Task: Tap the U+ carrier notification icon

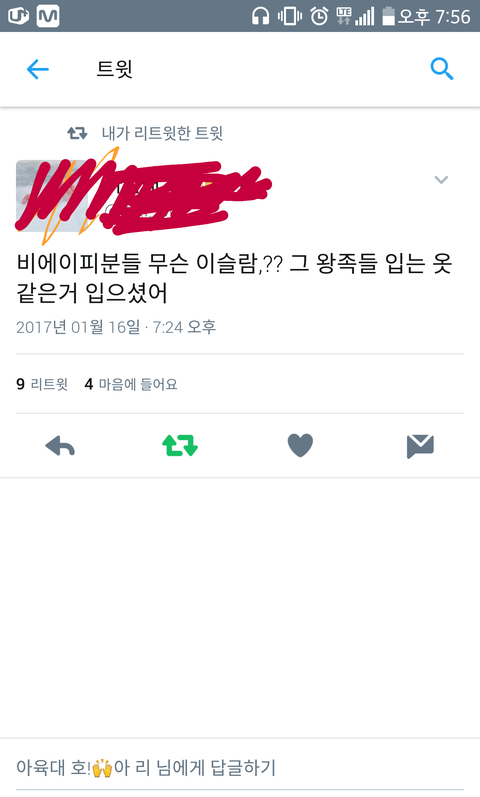Action: tap(18, 16)
